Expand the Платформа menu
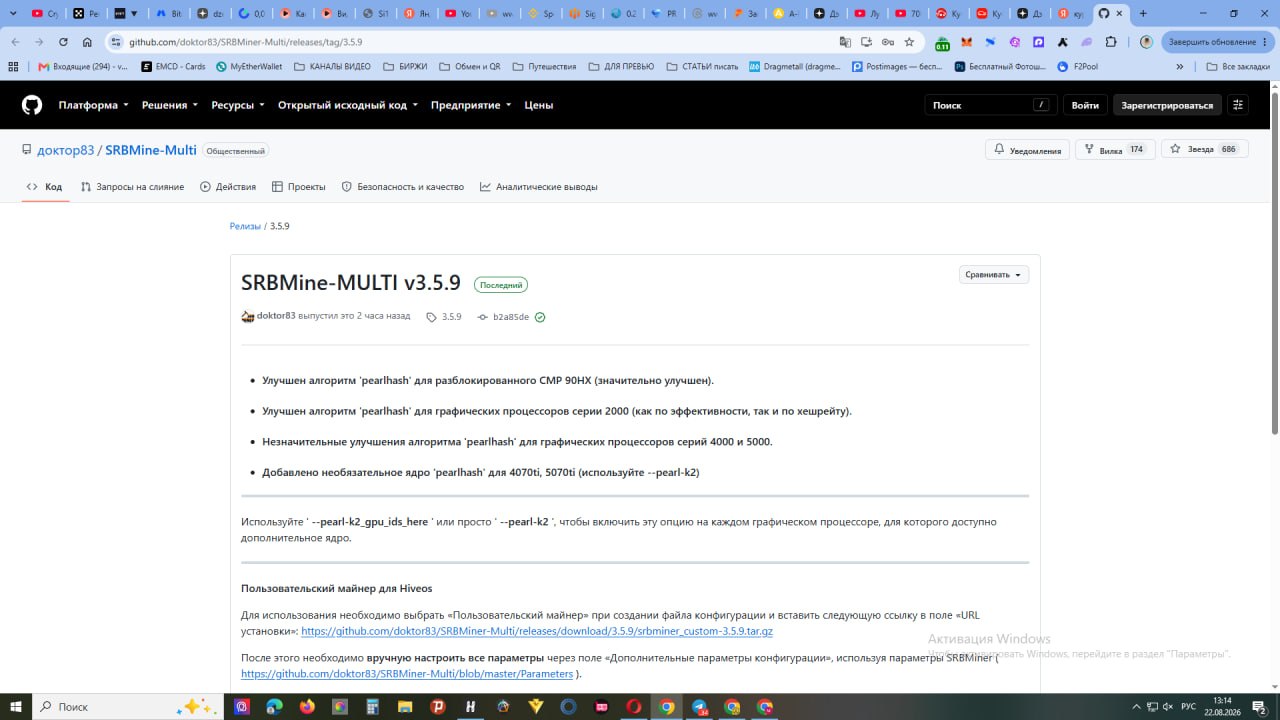 [94, 105]
